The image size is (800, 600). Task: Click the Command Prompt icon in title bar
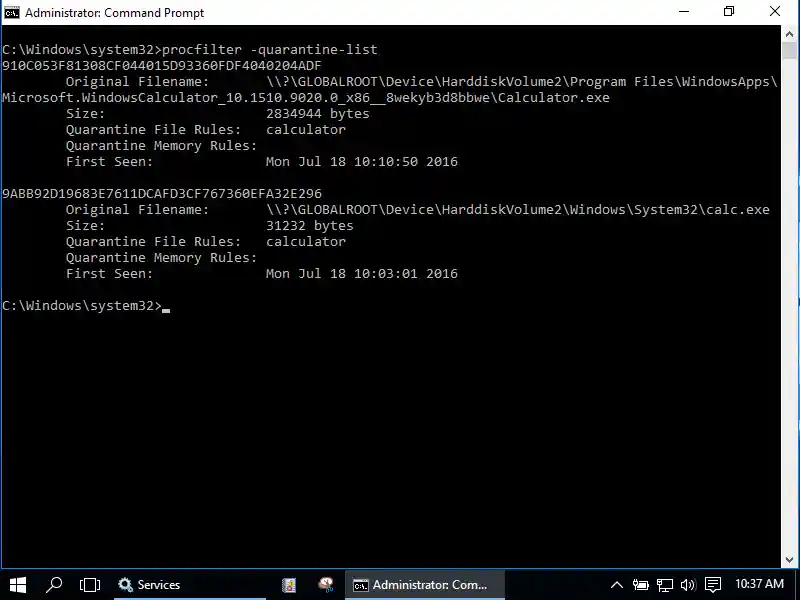12,12
